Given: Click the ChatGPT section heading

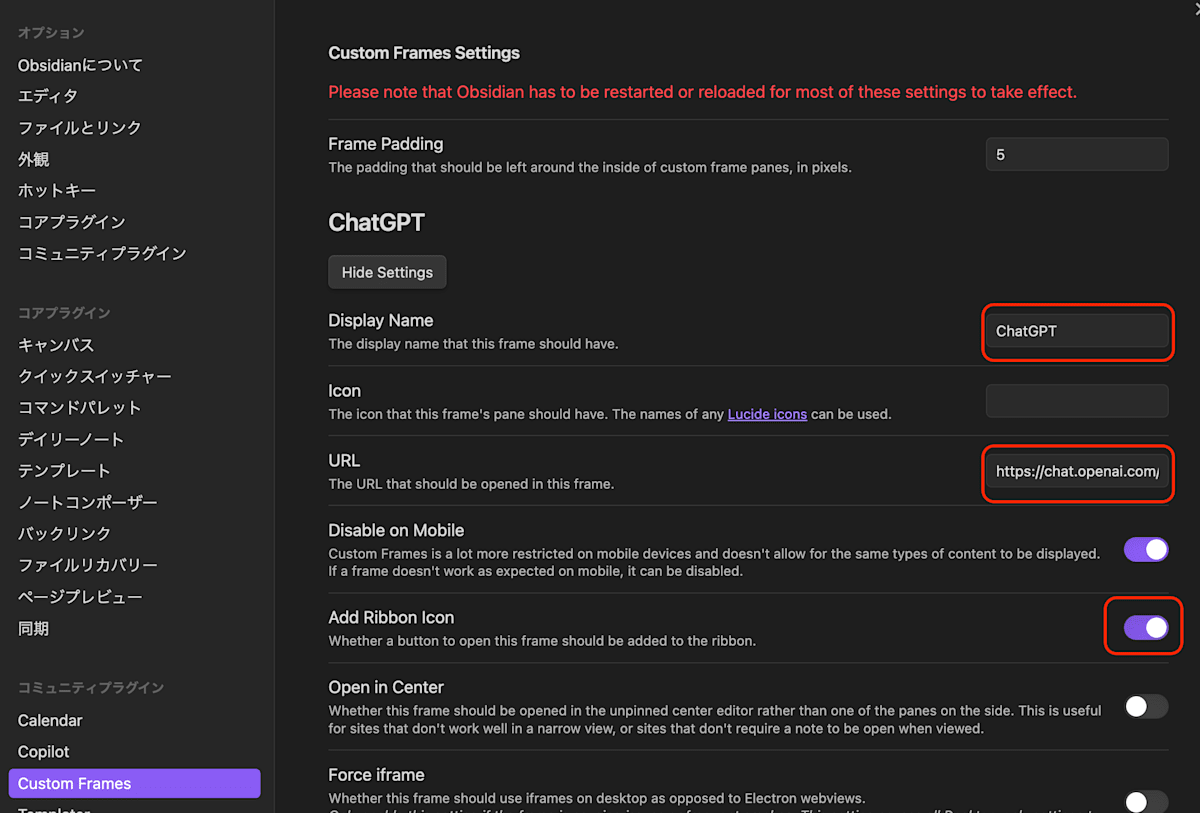Looking at the screenshot, I should (x=377, y=222).
